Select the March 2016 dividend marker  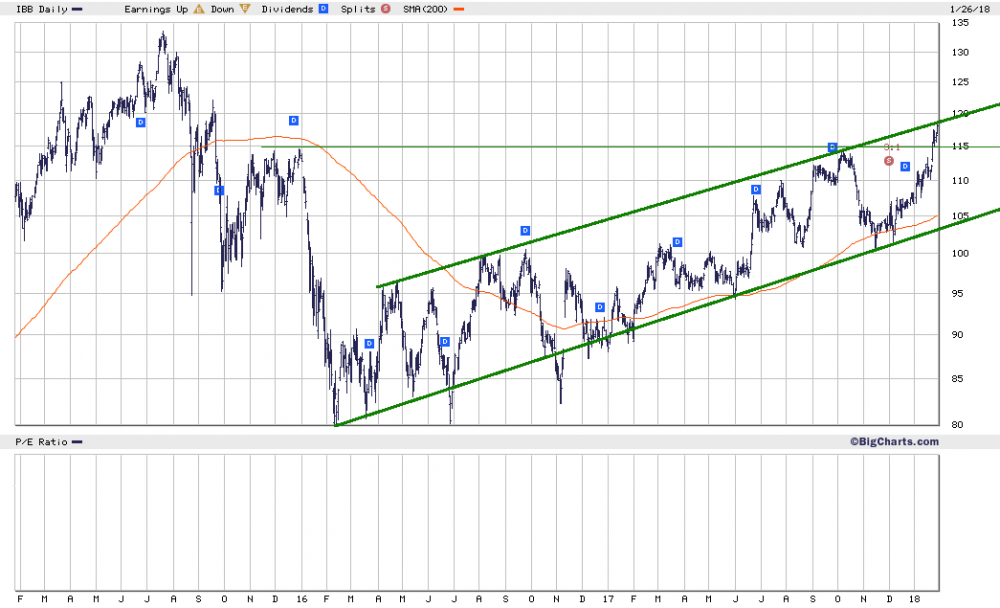[369, 344]
